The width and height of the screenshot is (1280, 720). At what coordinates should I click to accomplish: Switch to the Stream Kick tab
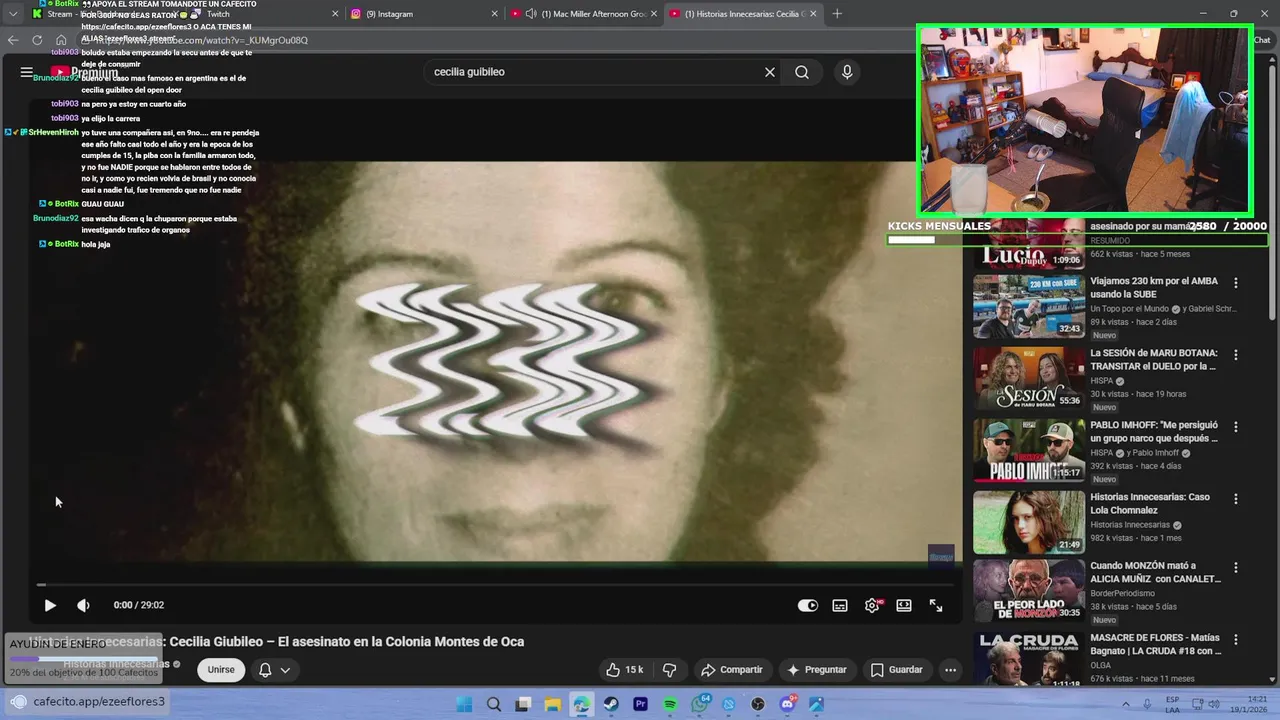pyautogui.click(x=105, y=14)
